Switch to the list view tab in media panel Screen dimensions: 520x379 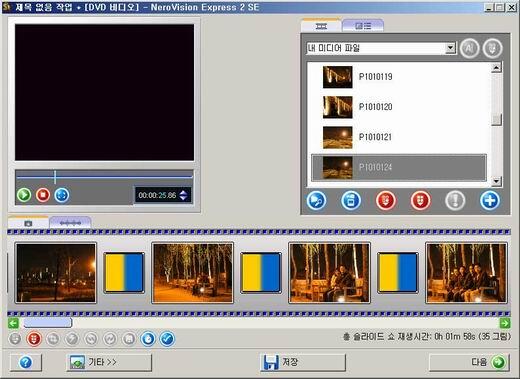pos(363,26)
